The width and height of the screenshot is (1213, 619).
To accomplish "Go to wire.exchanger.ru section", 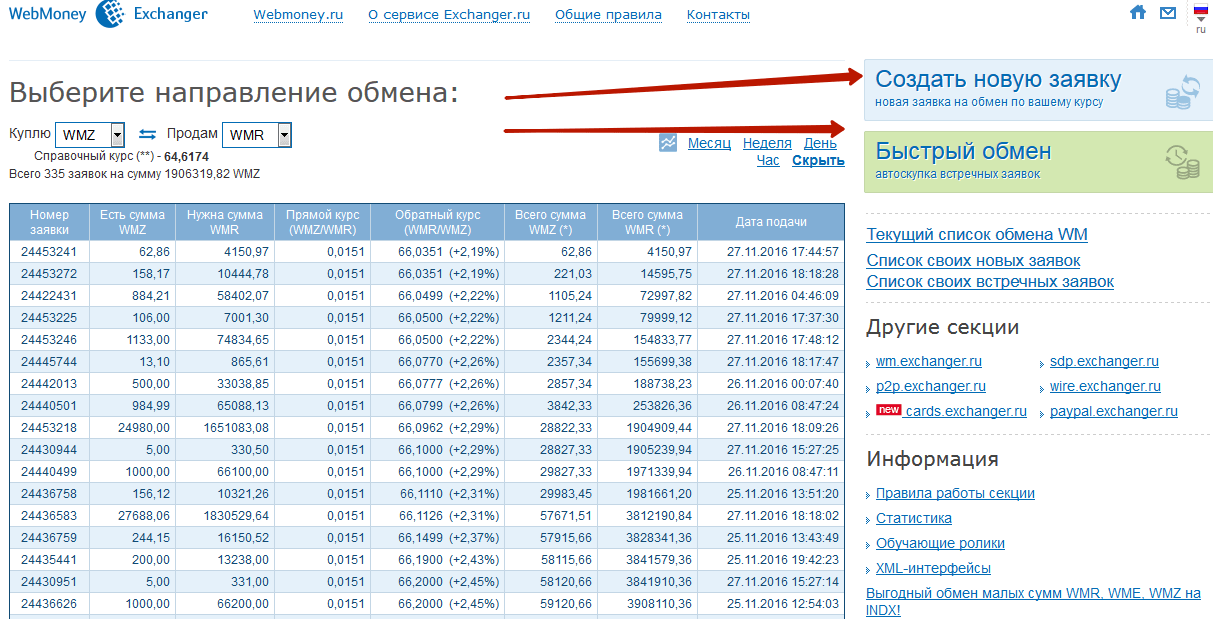I will tap(1105, 387).
